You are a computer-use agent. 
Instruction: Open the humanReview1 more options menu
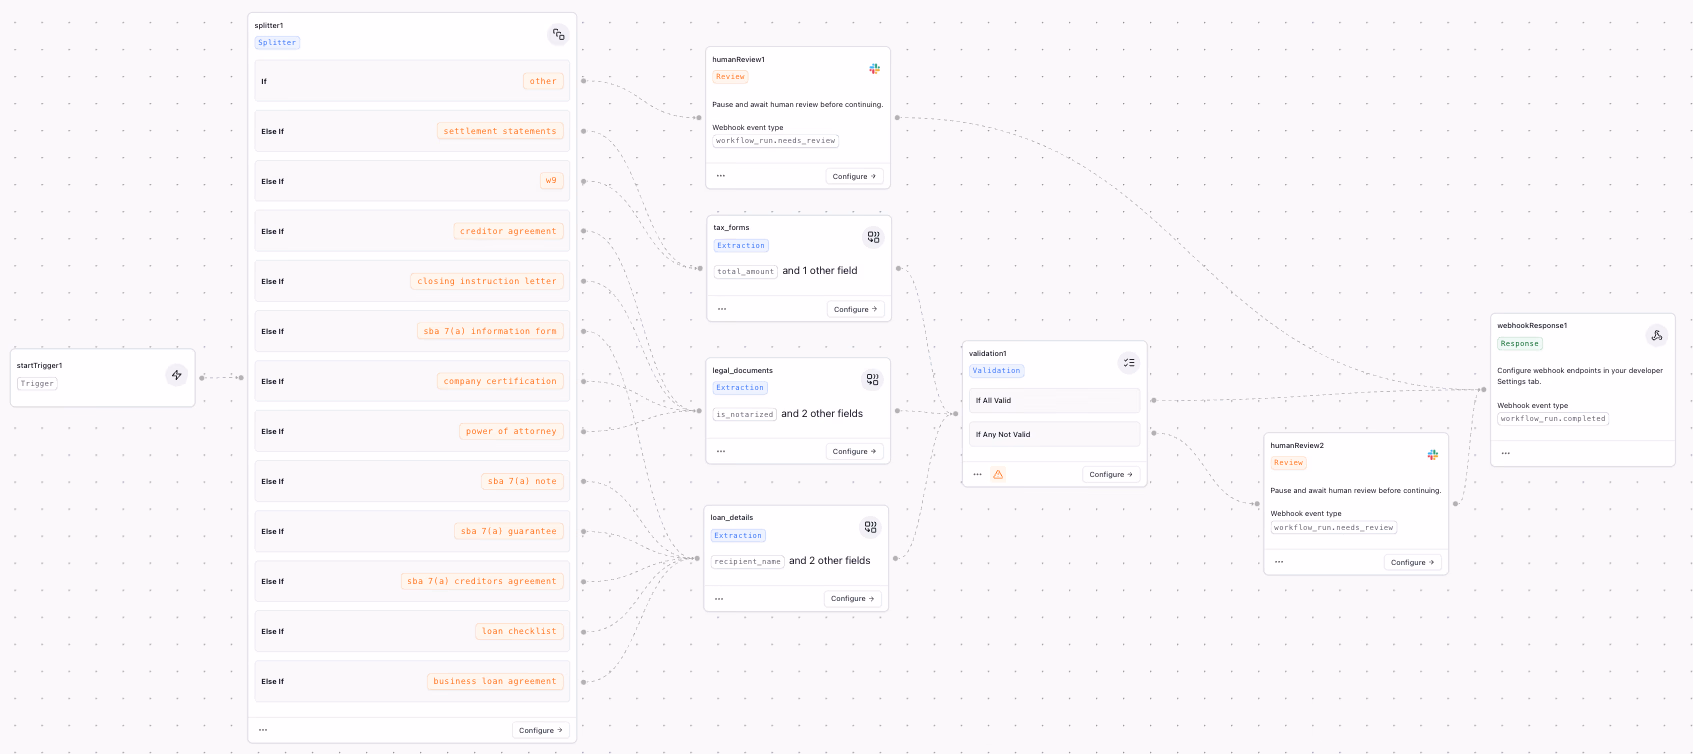click(x=721, y=176)
